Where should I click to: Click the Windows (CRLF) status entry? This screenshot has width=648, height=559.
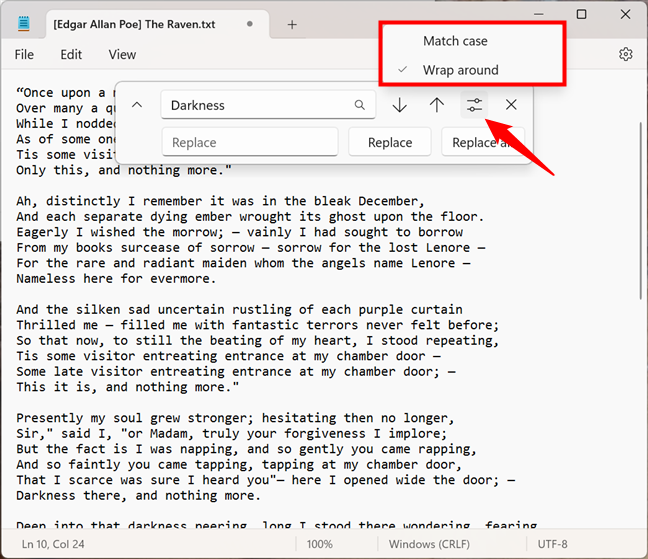click(x=429, y=544)
